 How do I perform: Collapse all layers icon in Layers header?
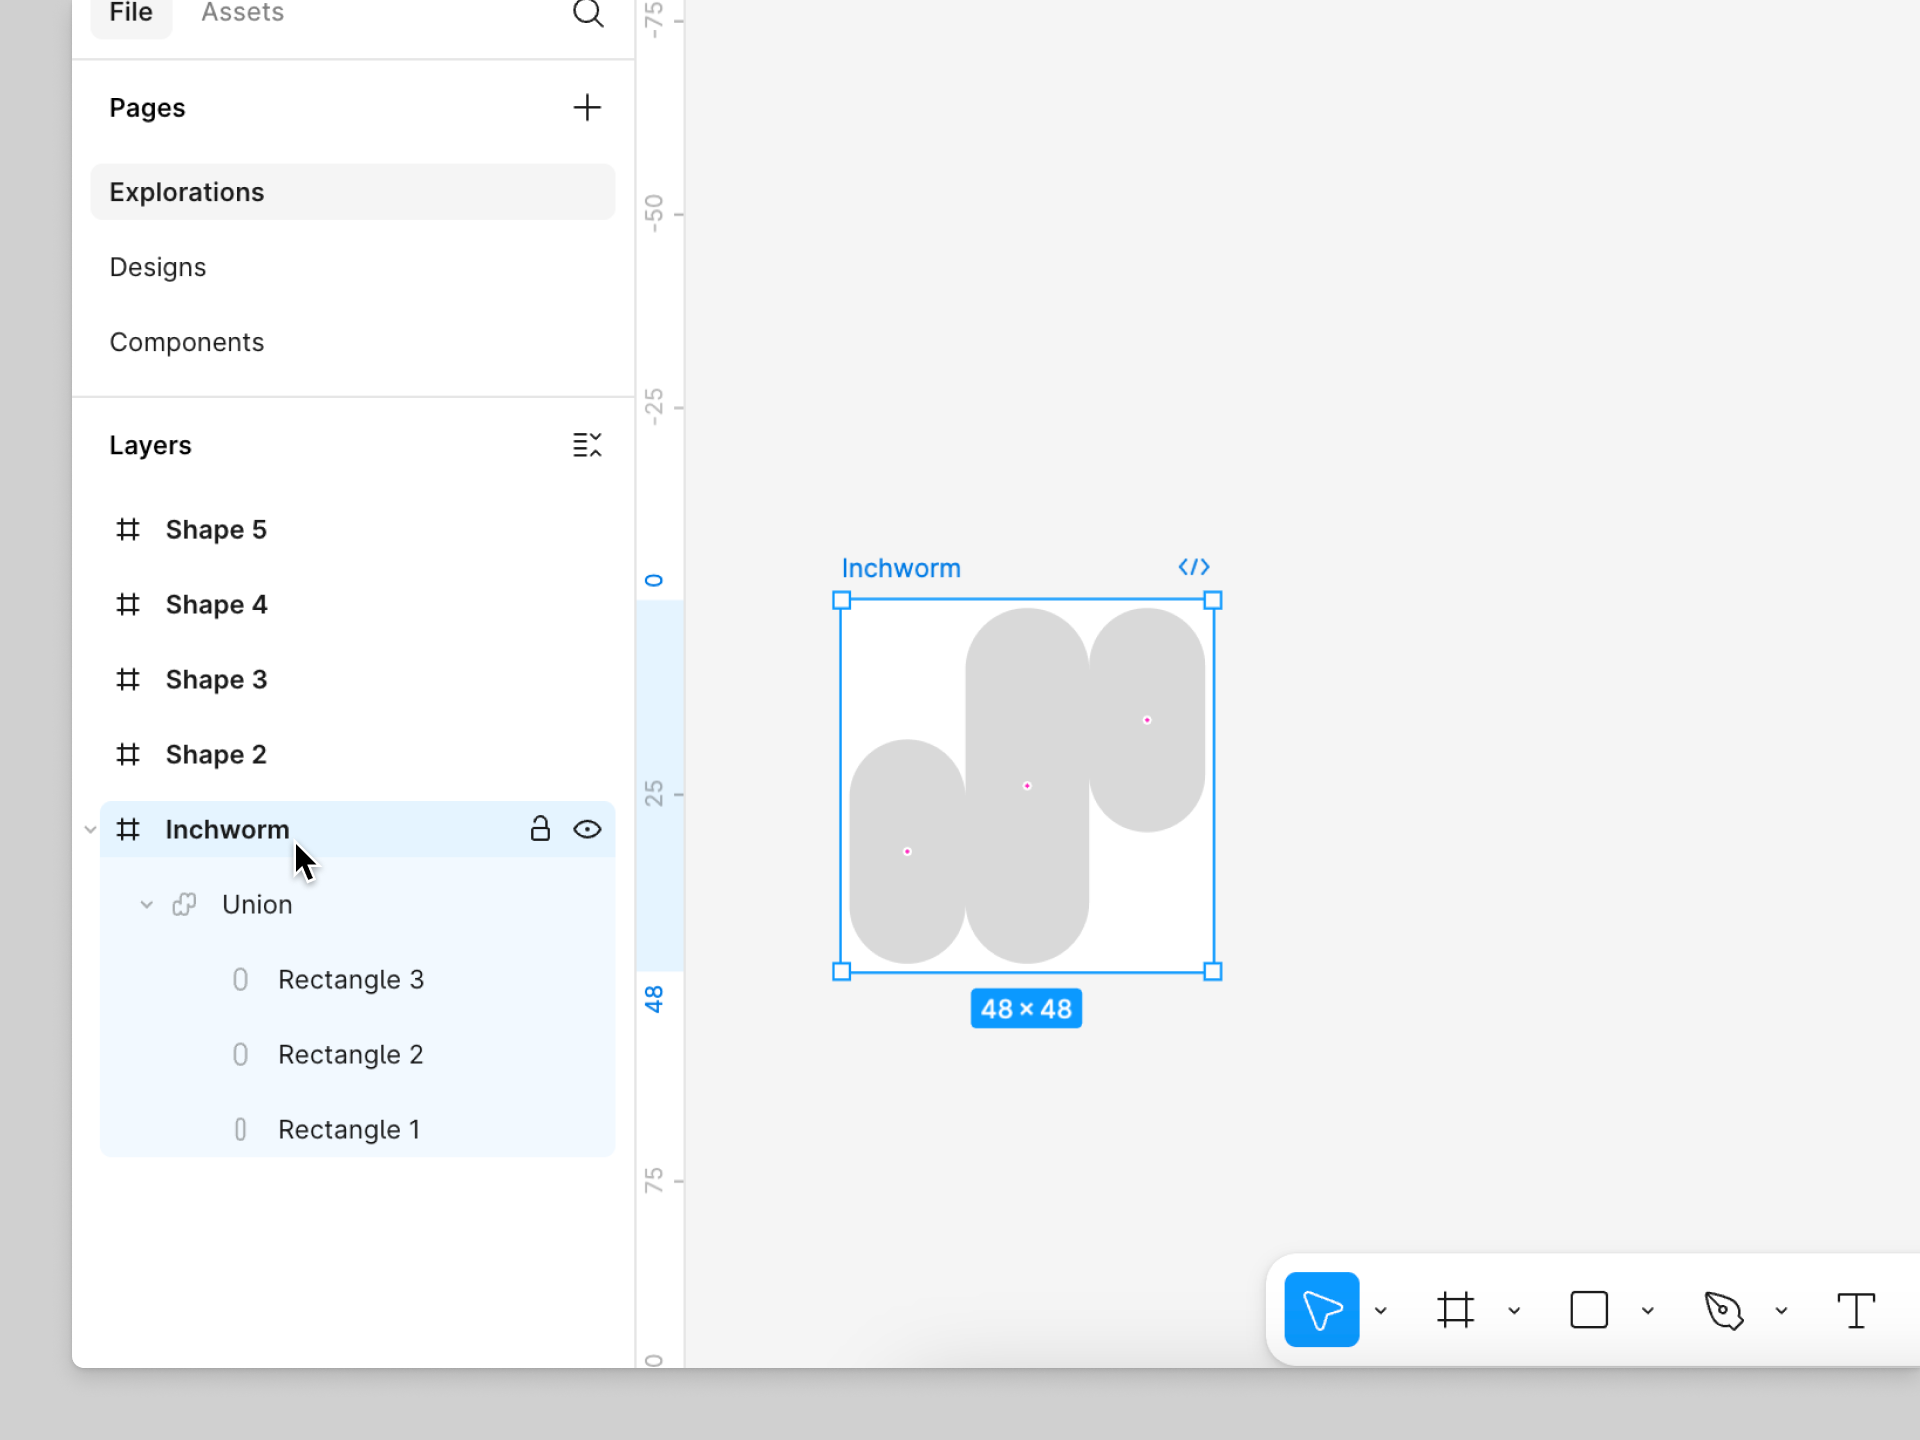pos(587,445)
